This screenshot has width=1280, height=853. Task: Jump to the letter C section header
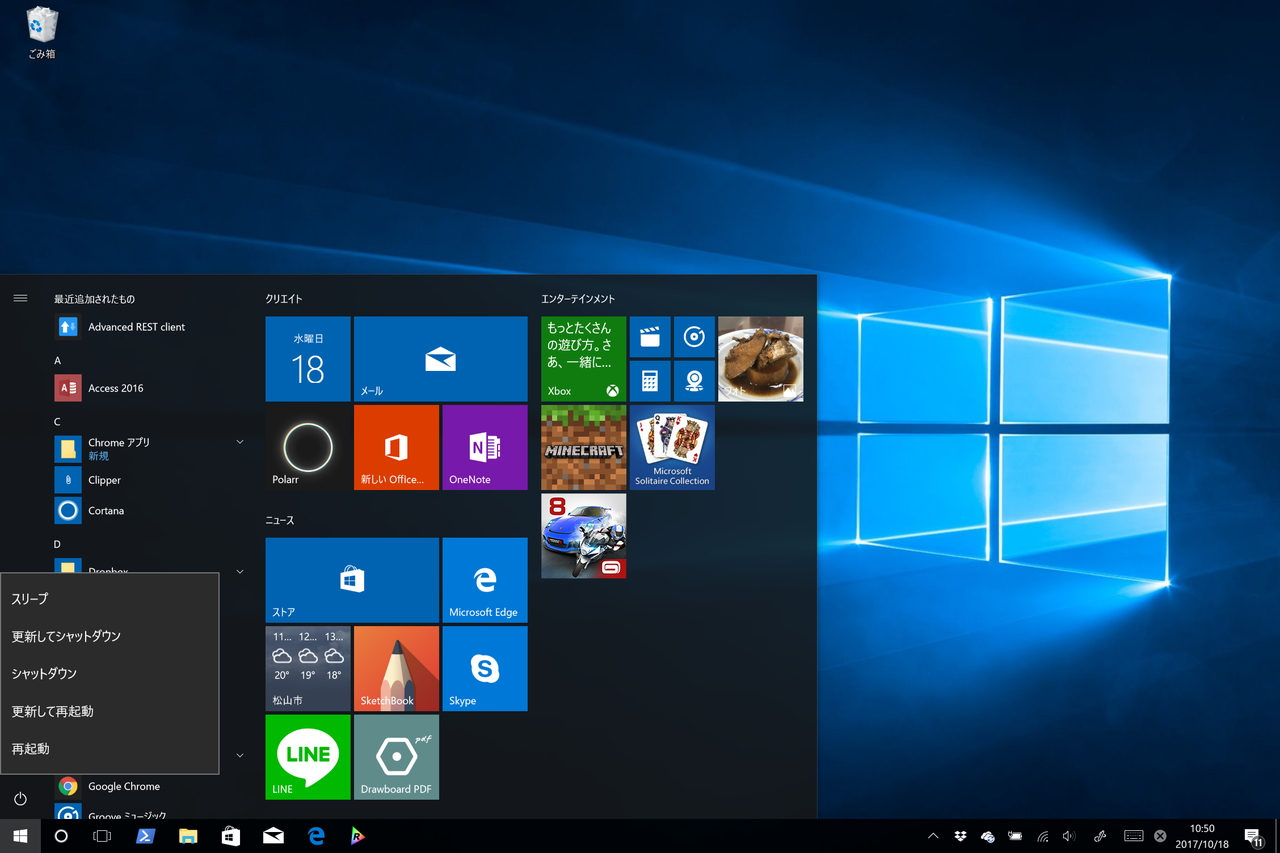57,422
